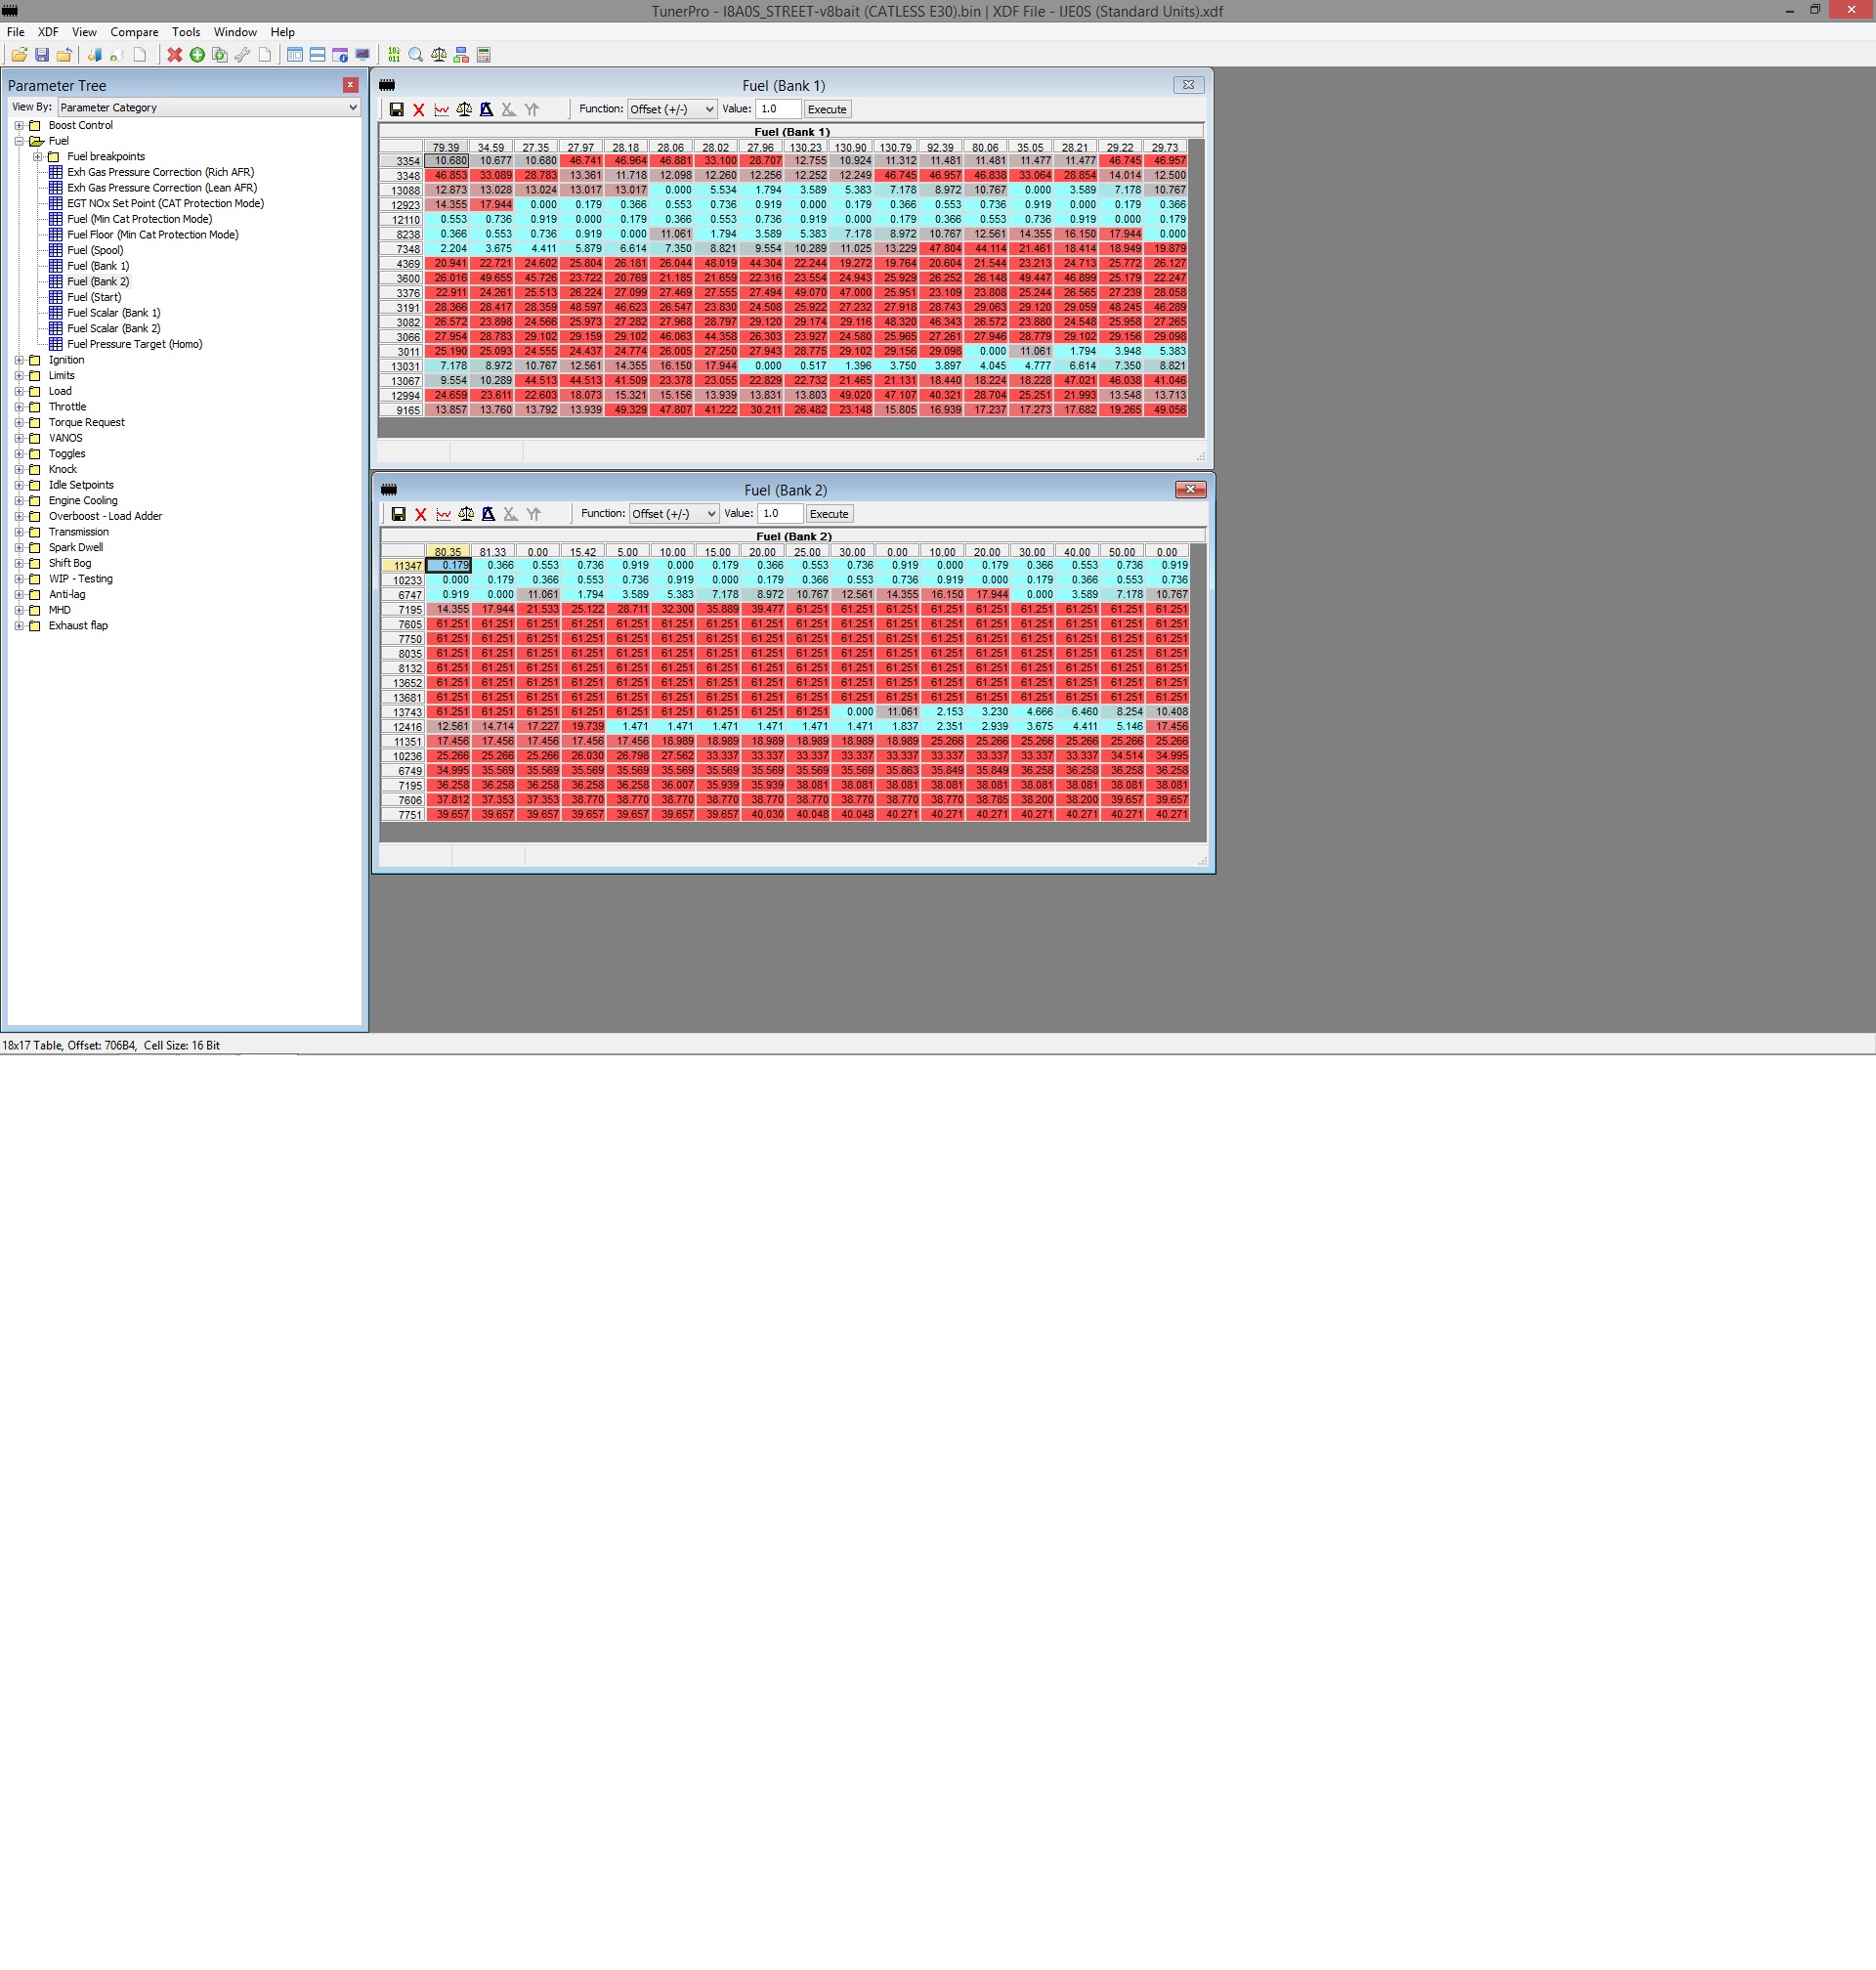The image size is (1876, 1970).
Task: Click row header 3354 in Fuel (Bank 1)
Action: [x=401, y=161]
